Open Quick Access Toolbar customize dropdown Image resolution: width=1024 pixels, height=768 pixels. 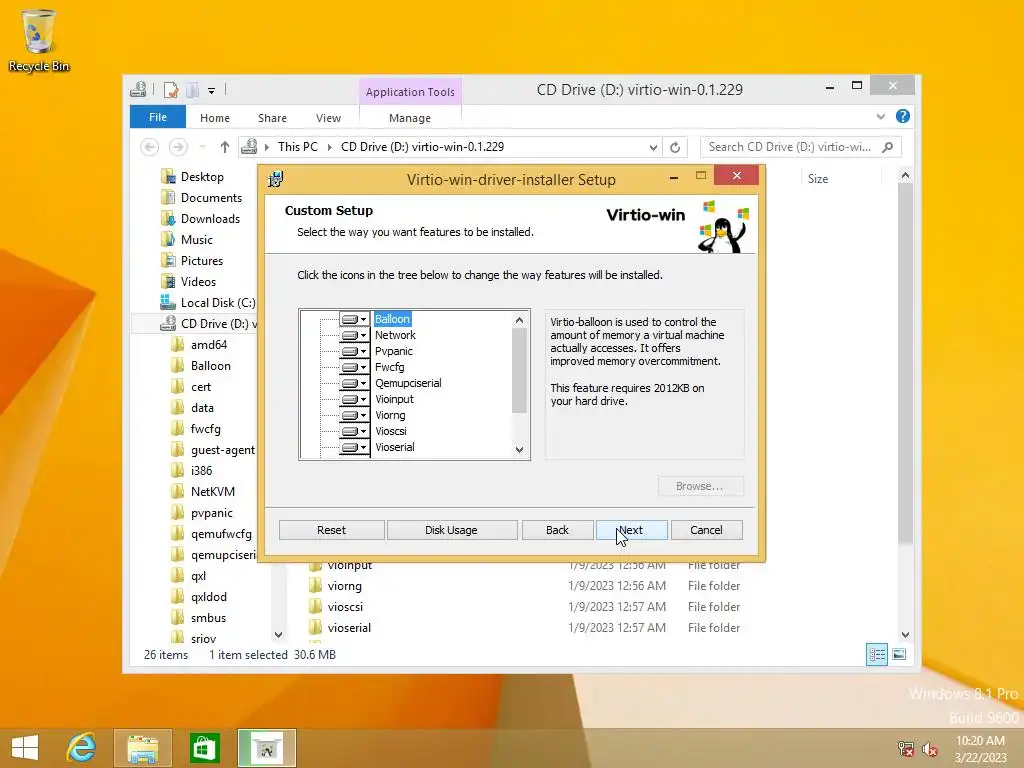tap(212, 91)
